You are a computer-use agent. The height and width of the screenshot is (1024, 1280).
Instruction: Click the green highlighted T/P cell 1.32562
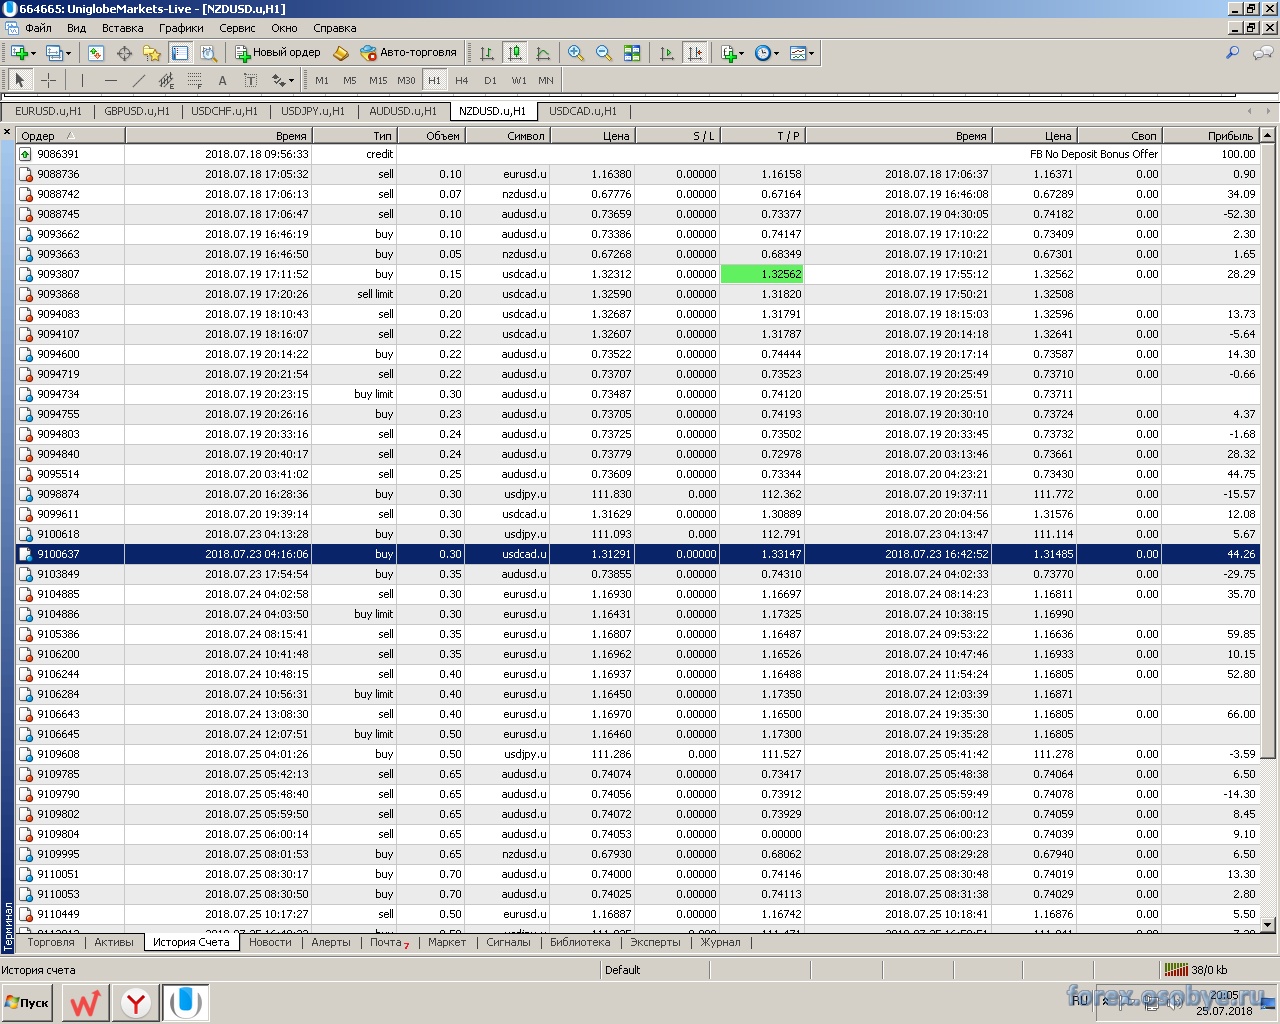click(762, 274)
